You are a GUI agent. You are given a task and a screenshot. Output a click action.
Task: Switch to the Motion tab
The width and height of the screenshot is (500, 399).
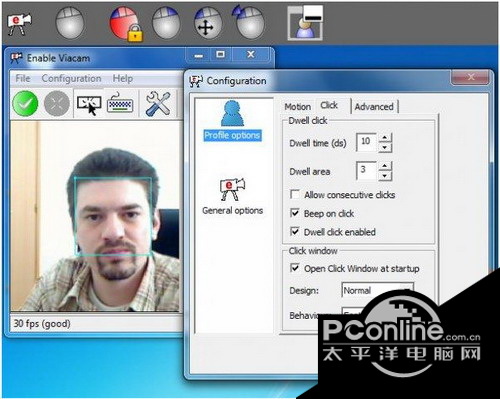pyautogui.click(x=297, y=107)
